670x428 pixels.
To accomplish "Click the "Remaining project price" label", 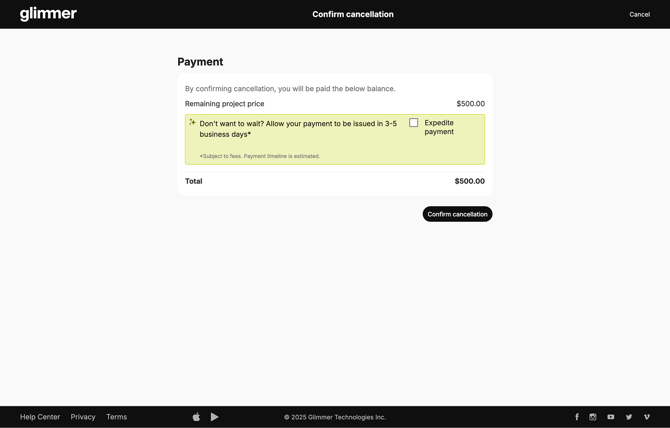I will [x=225, y=104].
